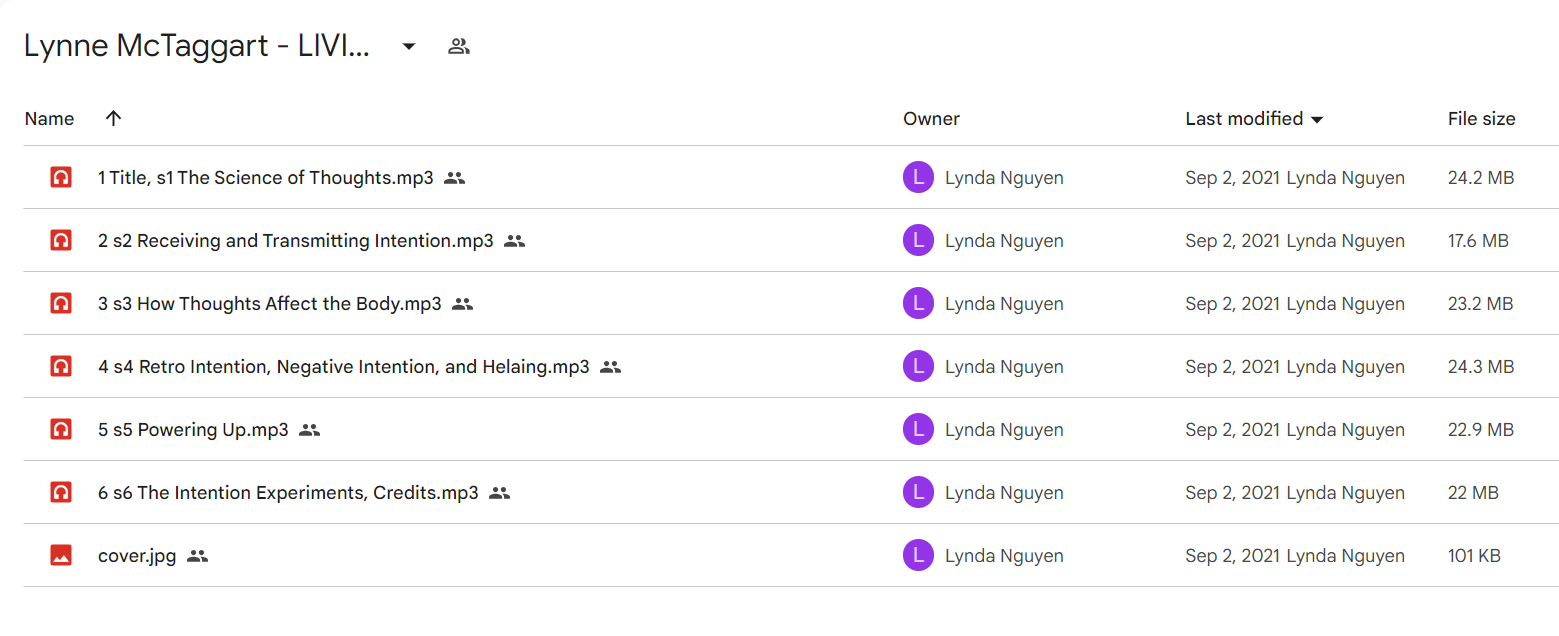This screenshot has height=636, width=1559.
Task: Select the Lynne McTaggart folder title text
Action: [197, 46]
